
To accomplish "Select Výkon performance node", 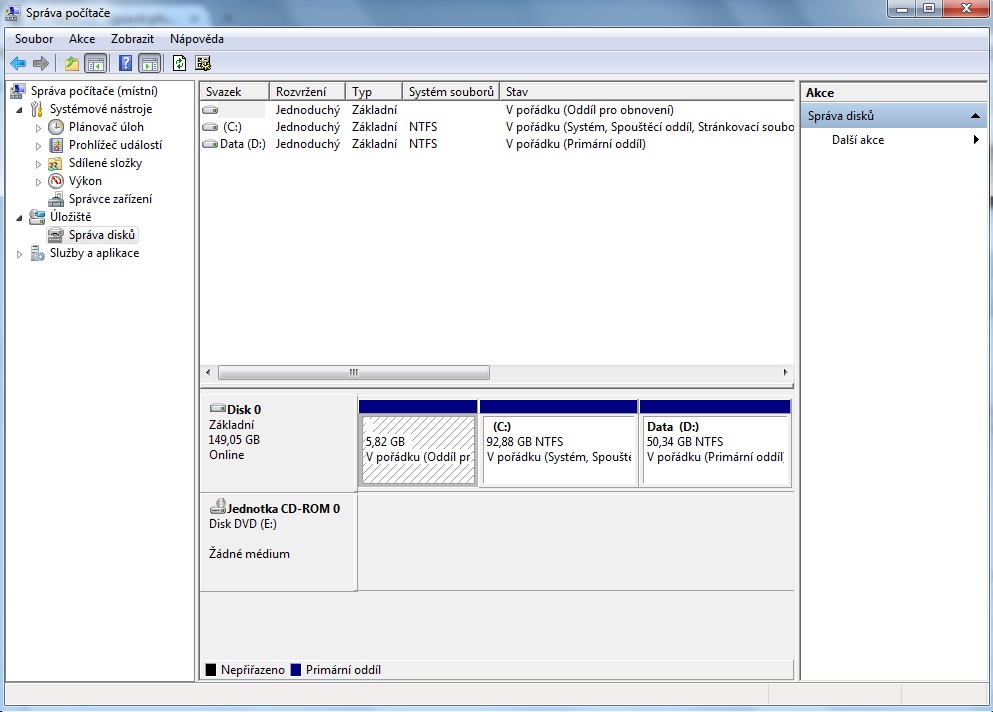I will pos(85,181).
